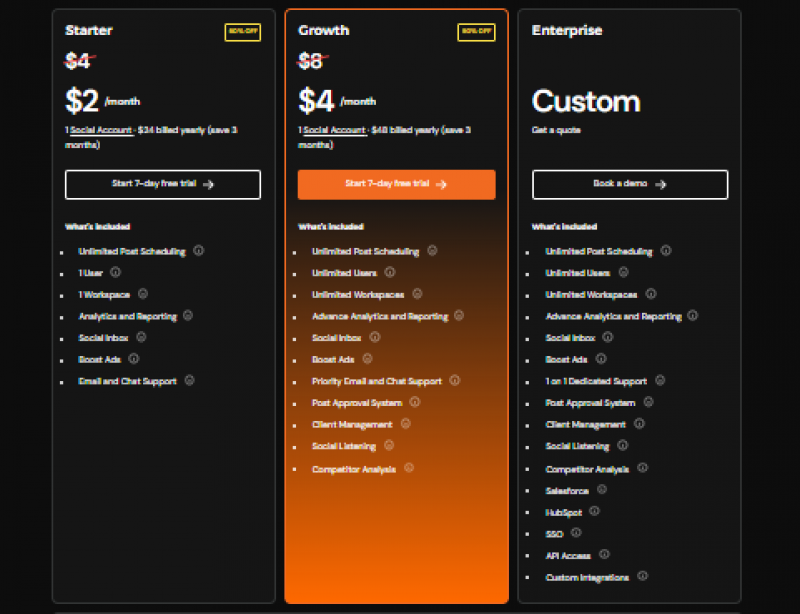Click the API Access info icon
Viewport: 800px width, 614px height.
coord(604,554)
